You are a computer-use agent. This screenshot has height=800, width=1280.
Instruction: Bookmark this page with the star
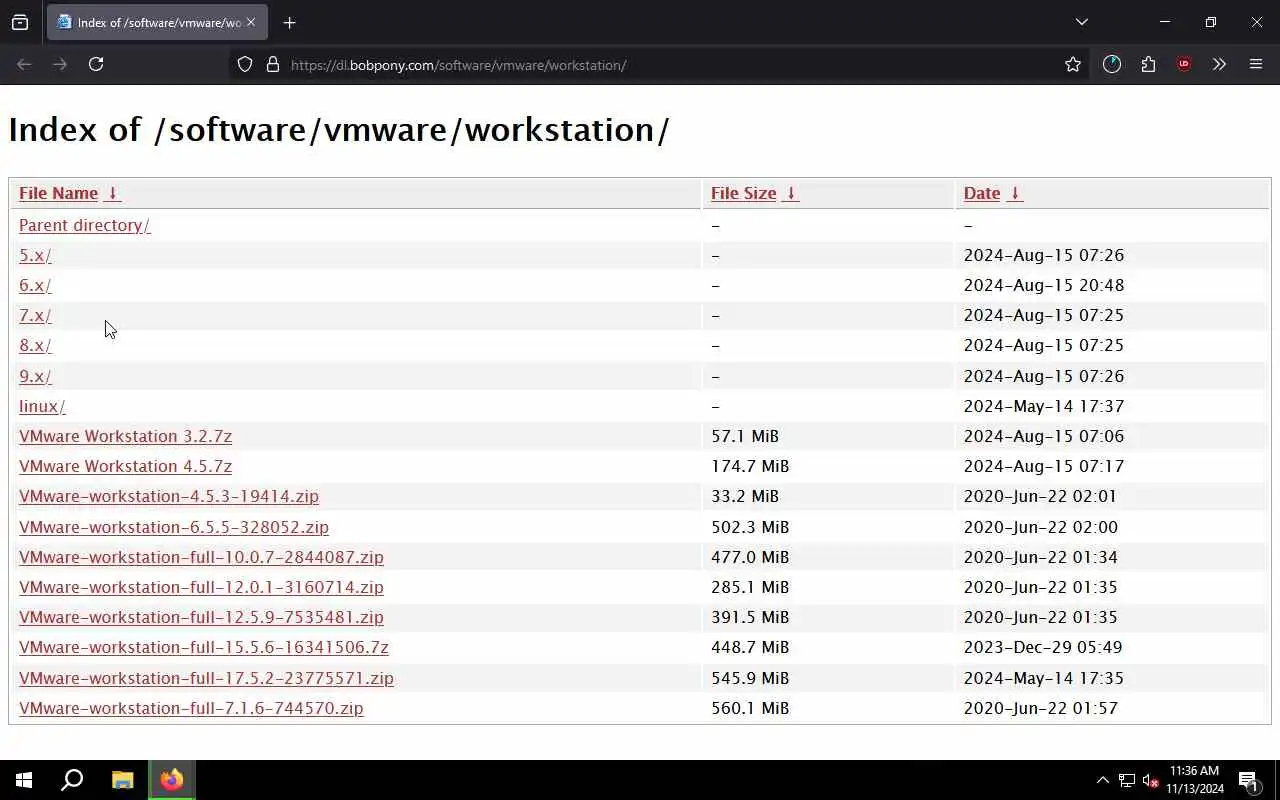click(1073, 64)
